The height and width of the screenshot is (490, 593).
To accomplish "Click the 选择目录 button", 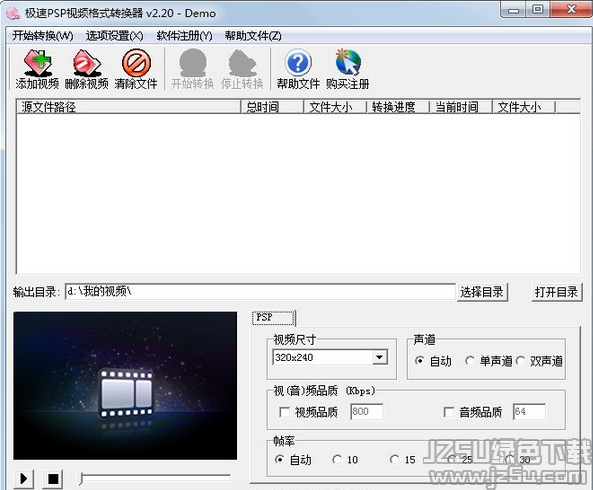I will click(x=482, y=292).
